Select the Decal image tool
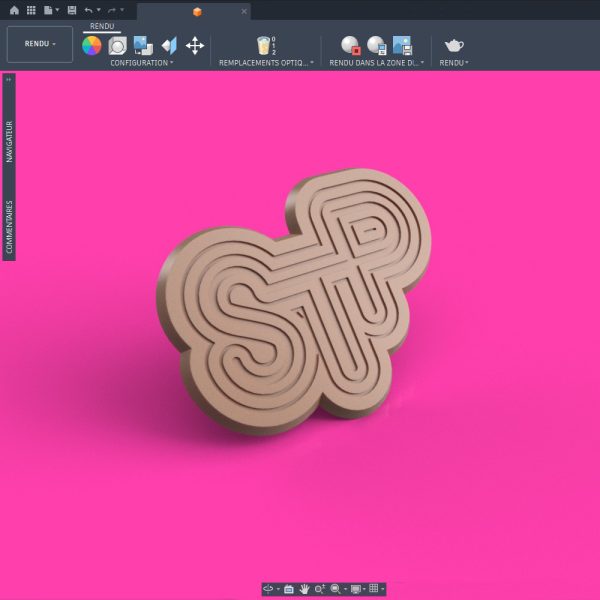 tap(143, 46)
